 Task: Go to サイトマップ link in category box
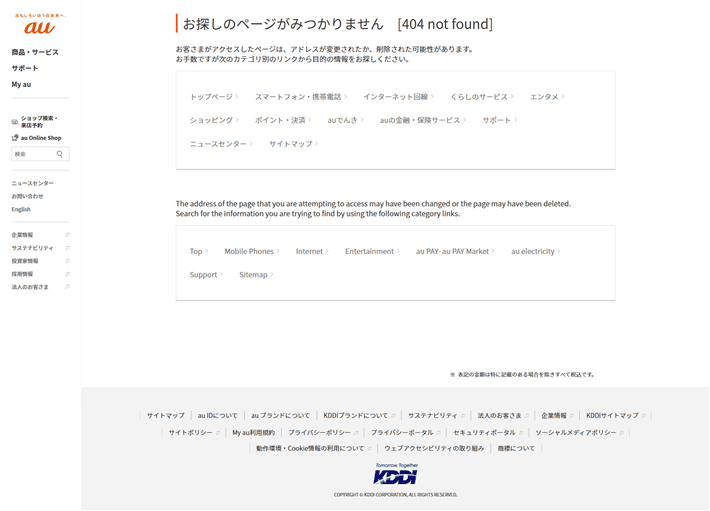pyautogui.click(x=293, y=144)
